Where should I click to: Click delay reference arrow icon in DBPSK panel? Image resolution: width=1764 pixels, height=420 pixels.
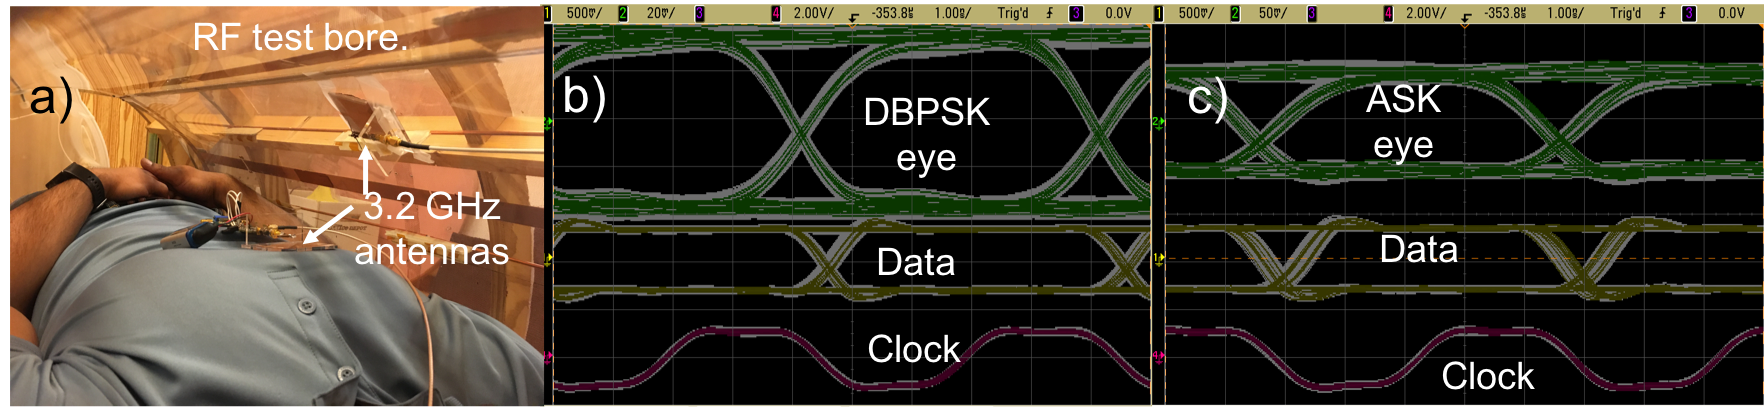(853, 16)
